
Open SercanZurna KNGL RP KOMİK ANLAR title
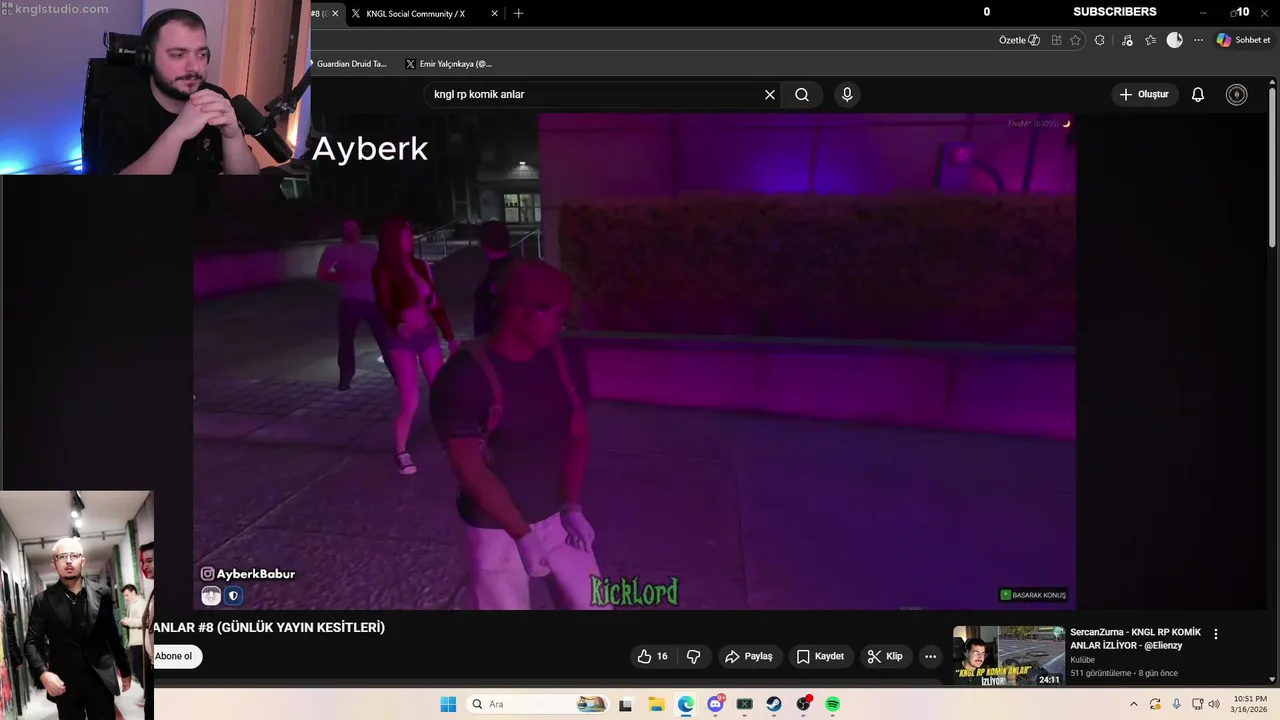(x=1135, y=638)
